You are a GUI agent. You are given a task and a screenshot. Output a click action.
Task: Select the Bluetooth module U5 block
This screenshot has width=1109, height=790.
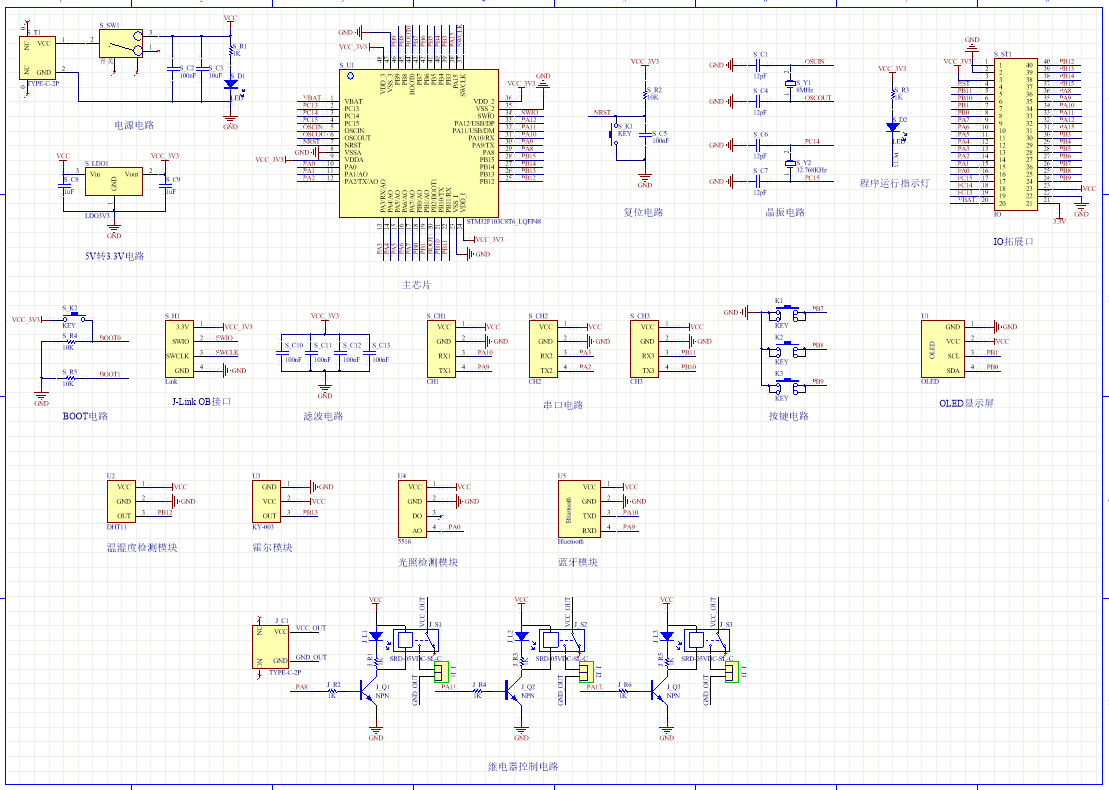579,510
